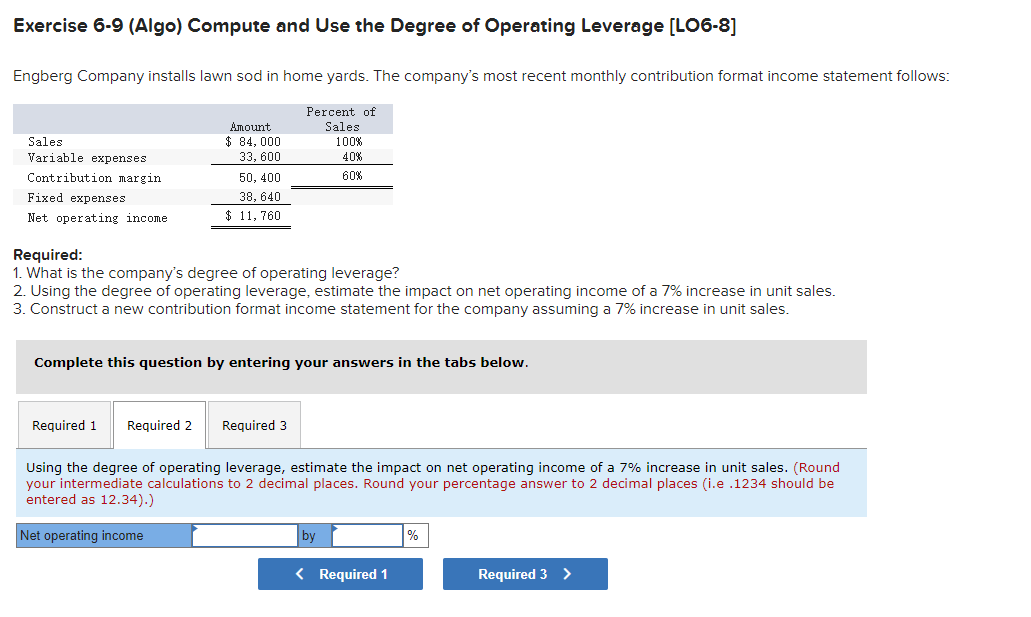This screenshot has width=1031, height=617.
Task: Click the Required 1 navigation button
Action: click(x=340, y=573)
